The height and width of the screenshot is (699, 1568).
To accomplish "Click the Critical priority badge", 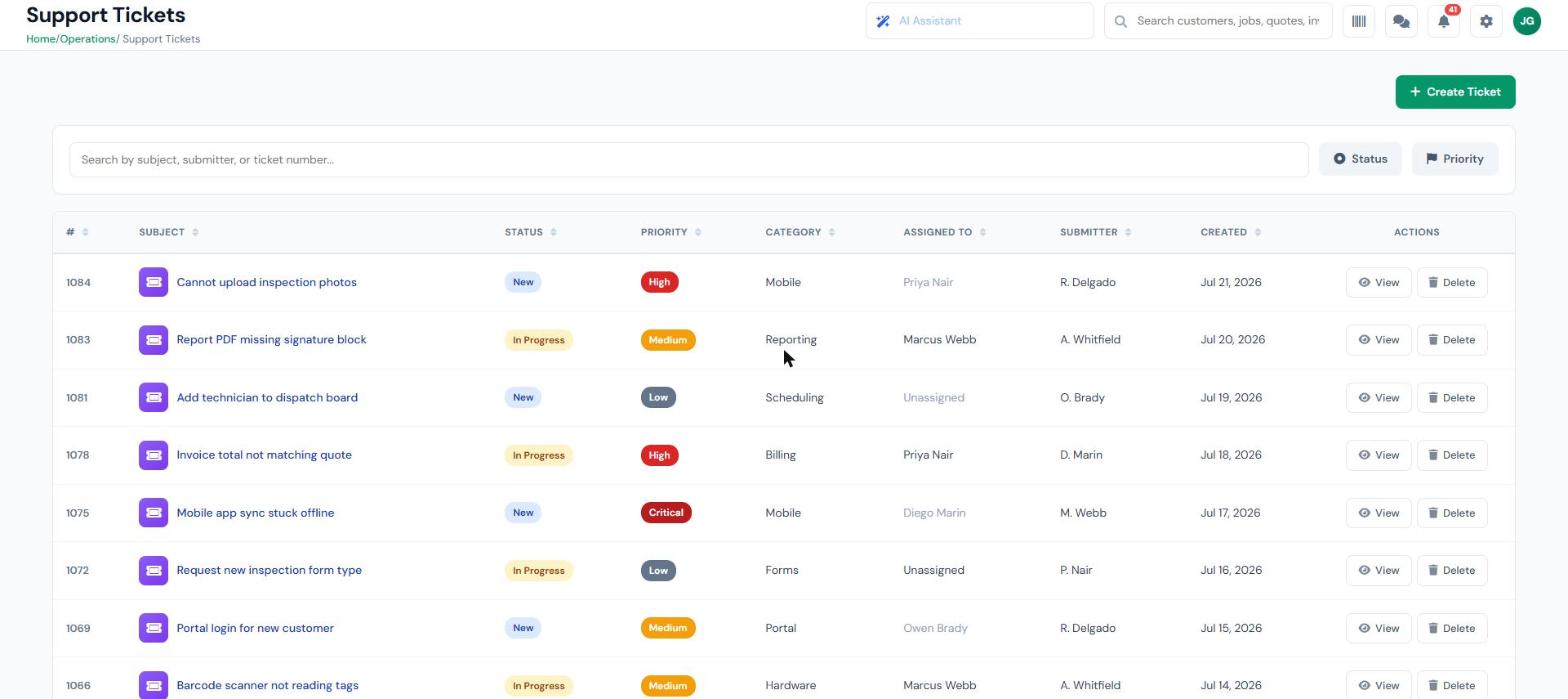I will 666,513.
